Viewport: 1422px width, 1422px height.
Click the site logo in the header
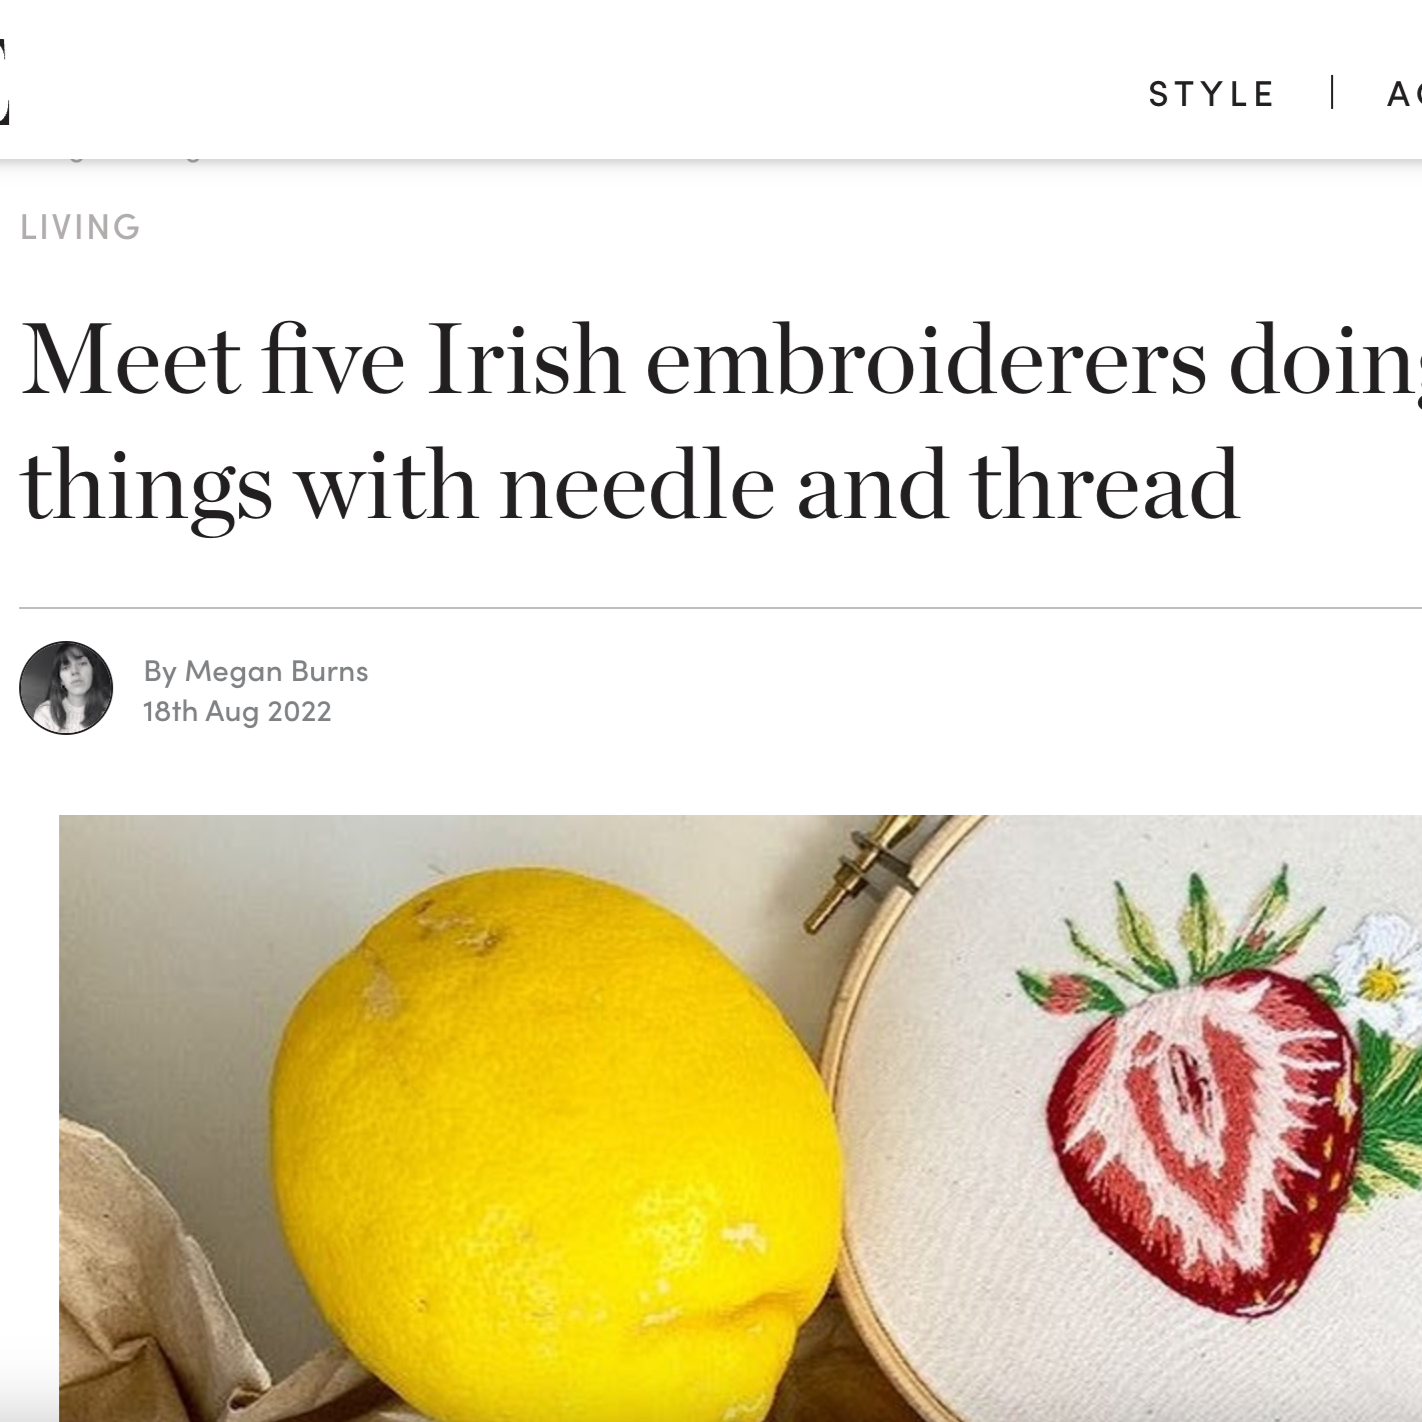(x=4, y=82)
